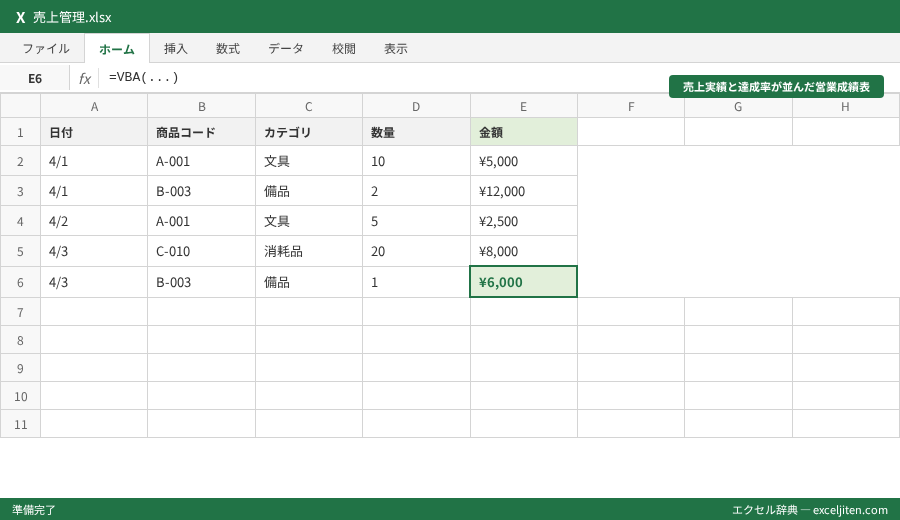The height and width of the screenshot is (520, 900).
Task: Click the green 売上実績と達成率 tooltip label
Action: pos(776,87)
